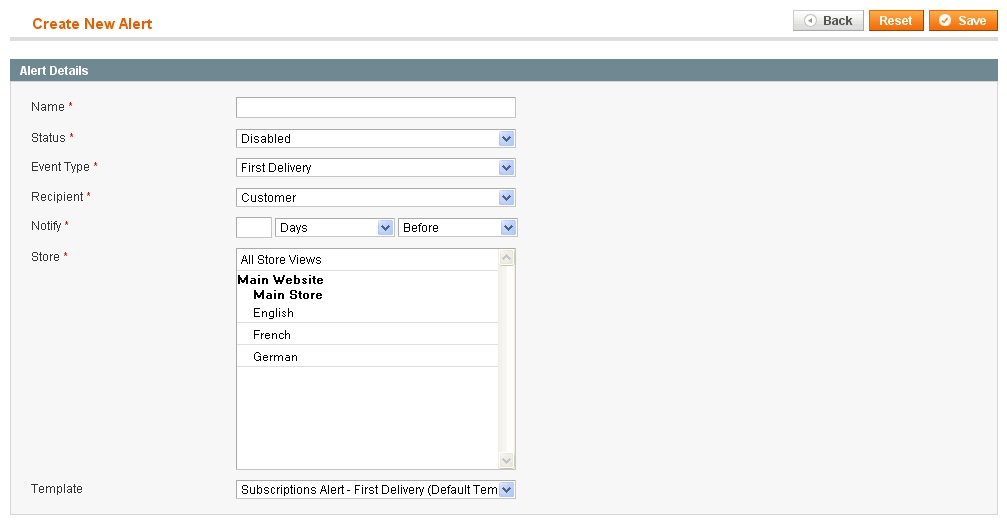Screen dimensions: 1007x524
Task: Click the store list scroll up arrow
Action: pyautogui.click(x=507, y=258)
